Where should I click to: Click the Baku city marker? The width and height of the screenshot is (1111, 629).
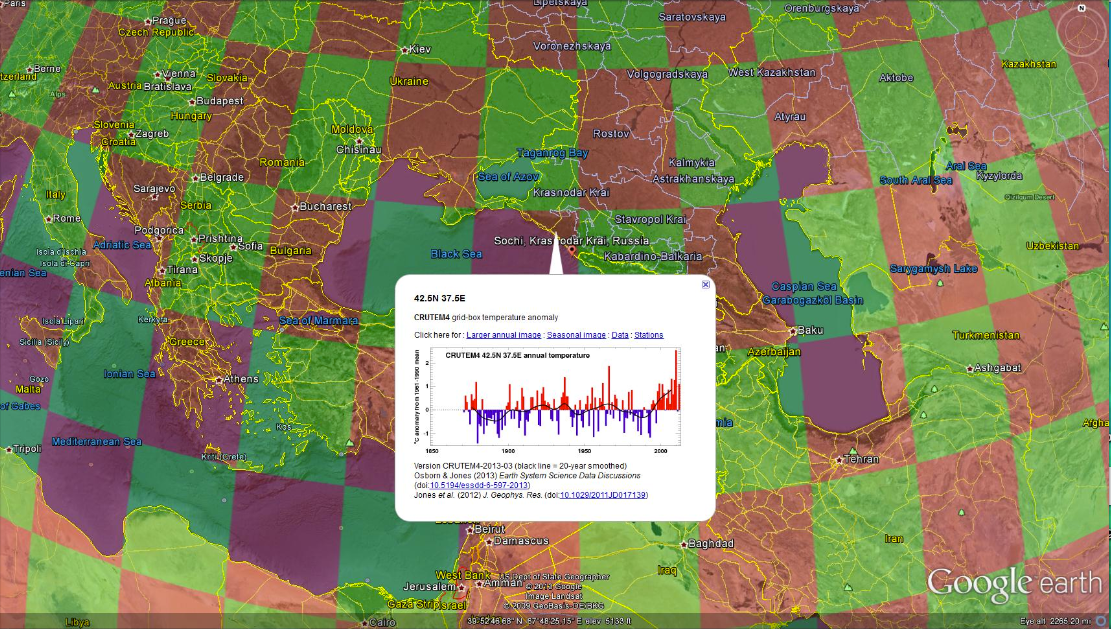tap(793, 331)
